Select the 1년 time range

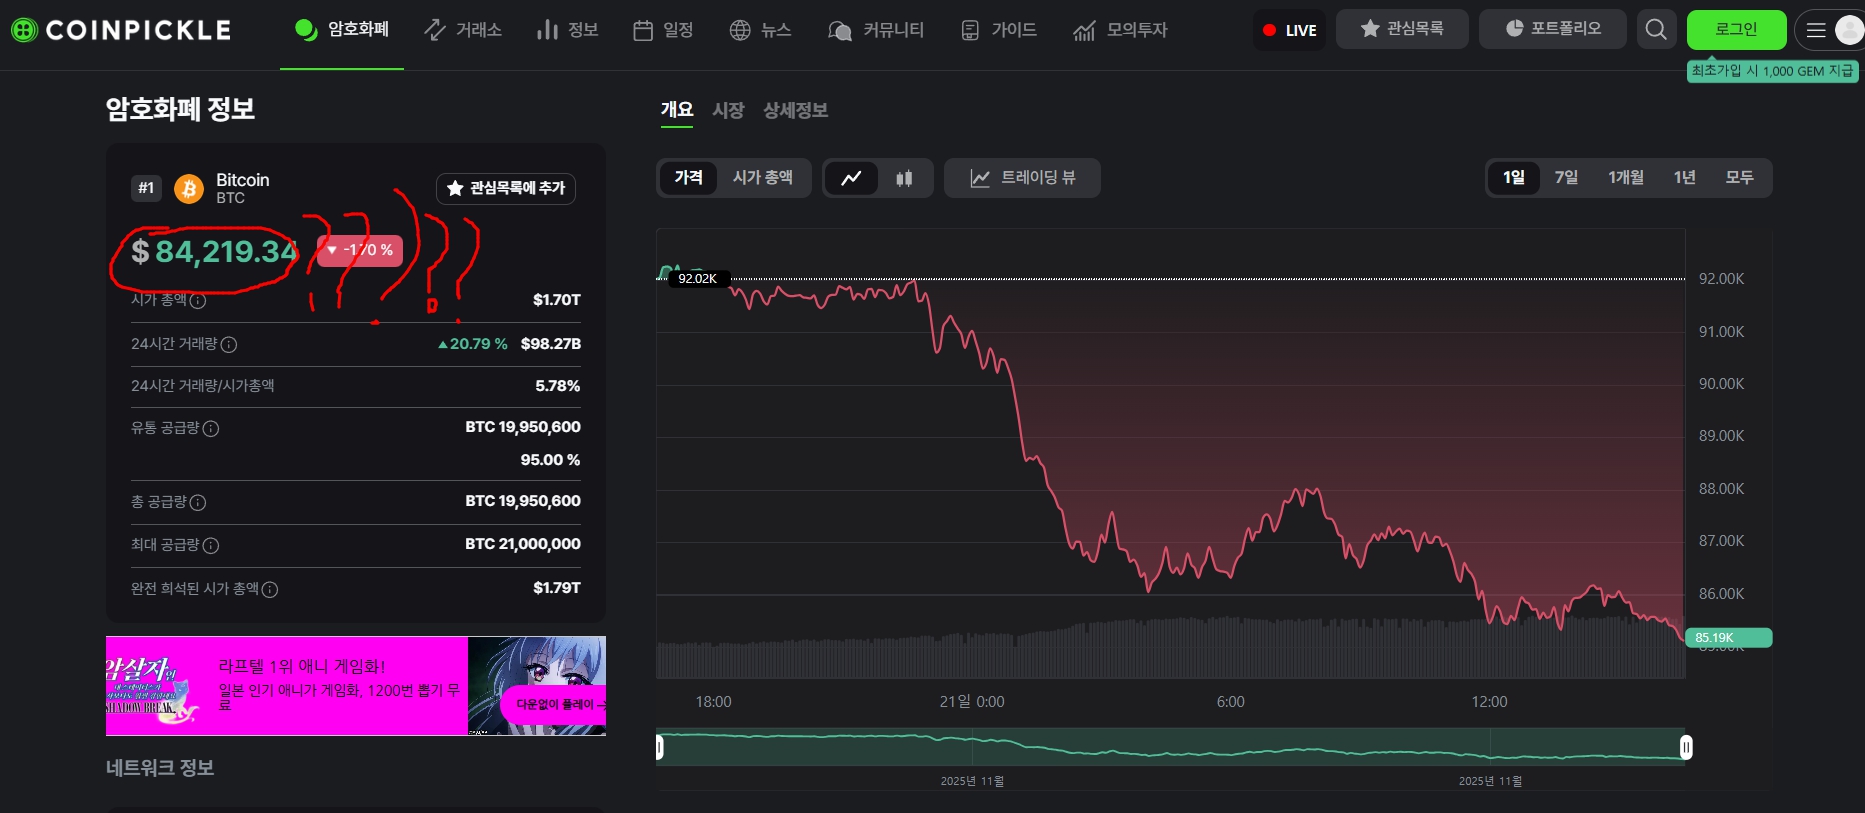pyautogui.click(x=1685, y=178)
